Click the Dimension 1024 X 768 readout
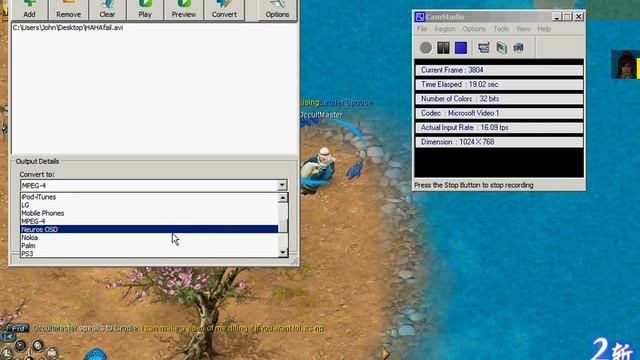640x360 pixels. tap(499, 142)
